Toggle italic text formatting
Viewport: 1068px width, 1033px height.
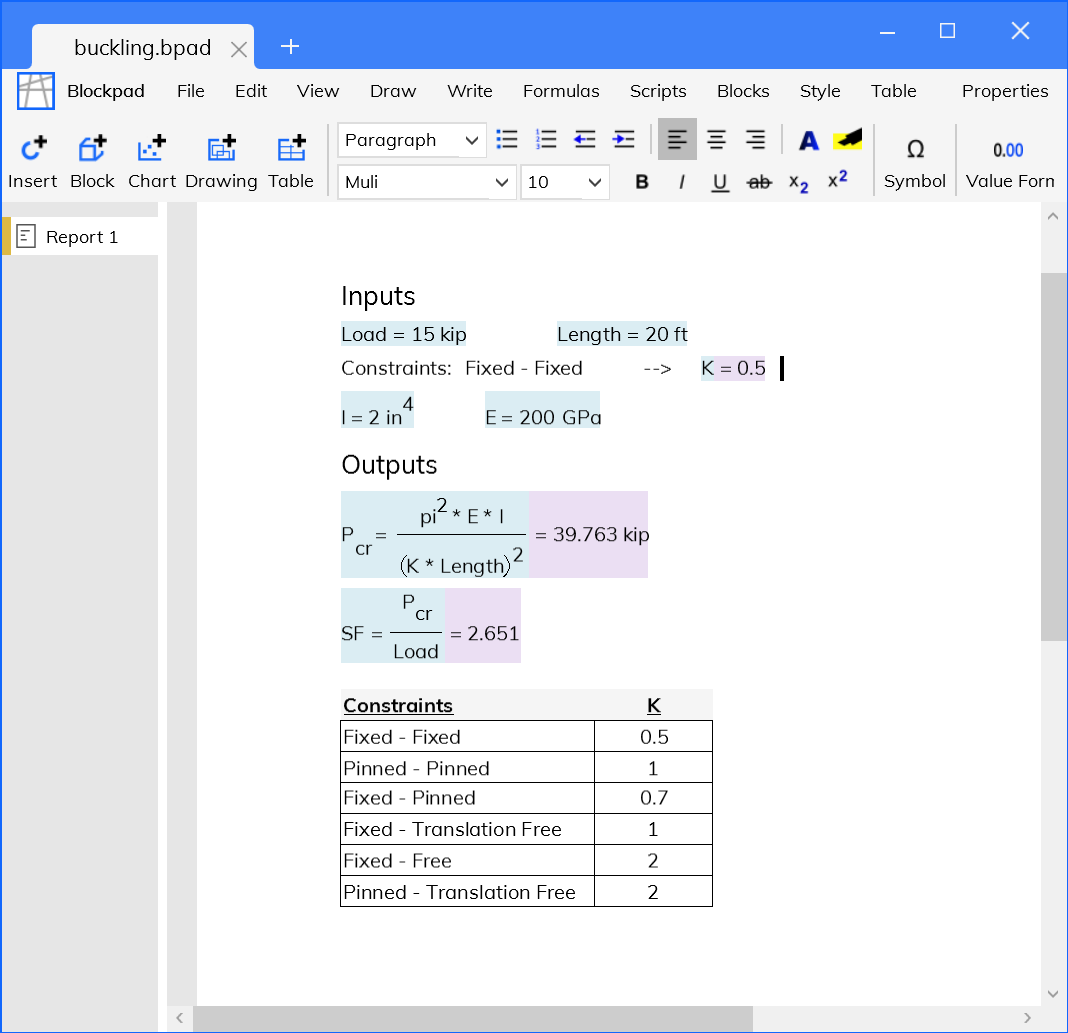tap(682, 182)
